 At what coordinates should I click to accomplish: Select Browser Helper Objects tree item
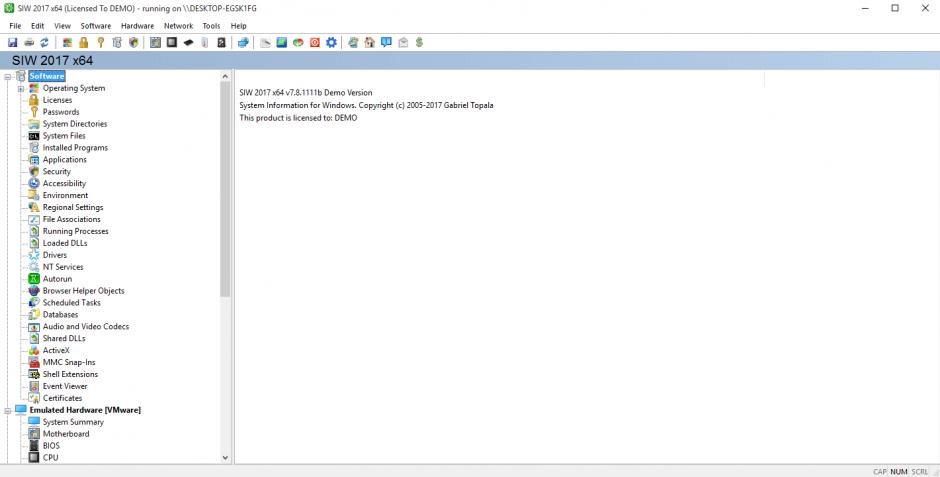pos(83,291)
